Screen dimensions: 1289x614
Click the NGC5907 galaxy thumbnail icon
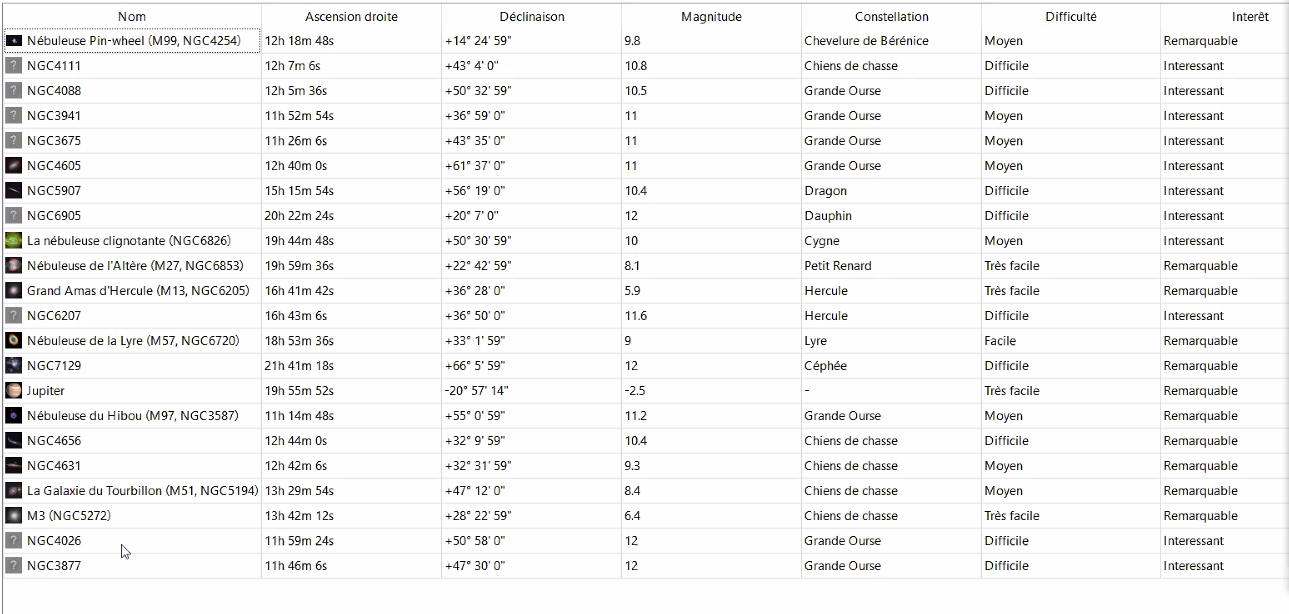pyautogui.click(x=13, y=191)
